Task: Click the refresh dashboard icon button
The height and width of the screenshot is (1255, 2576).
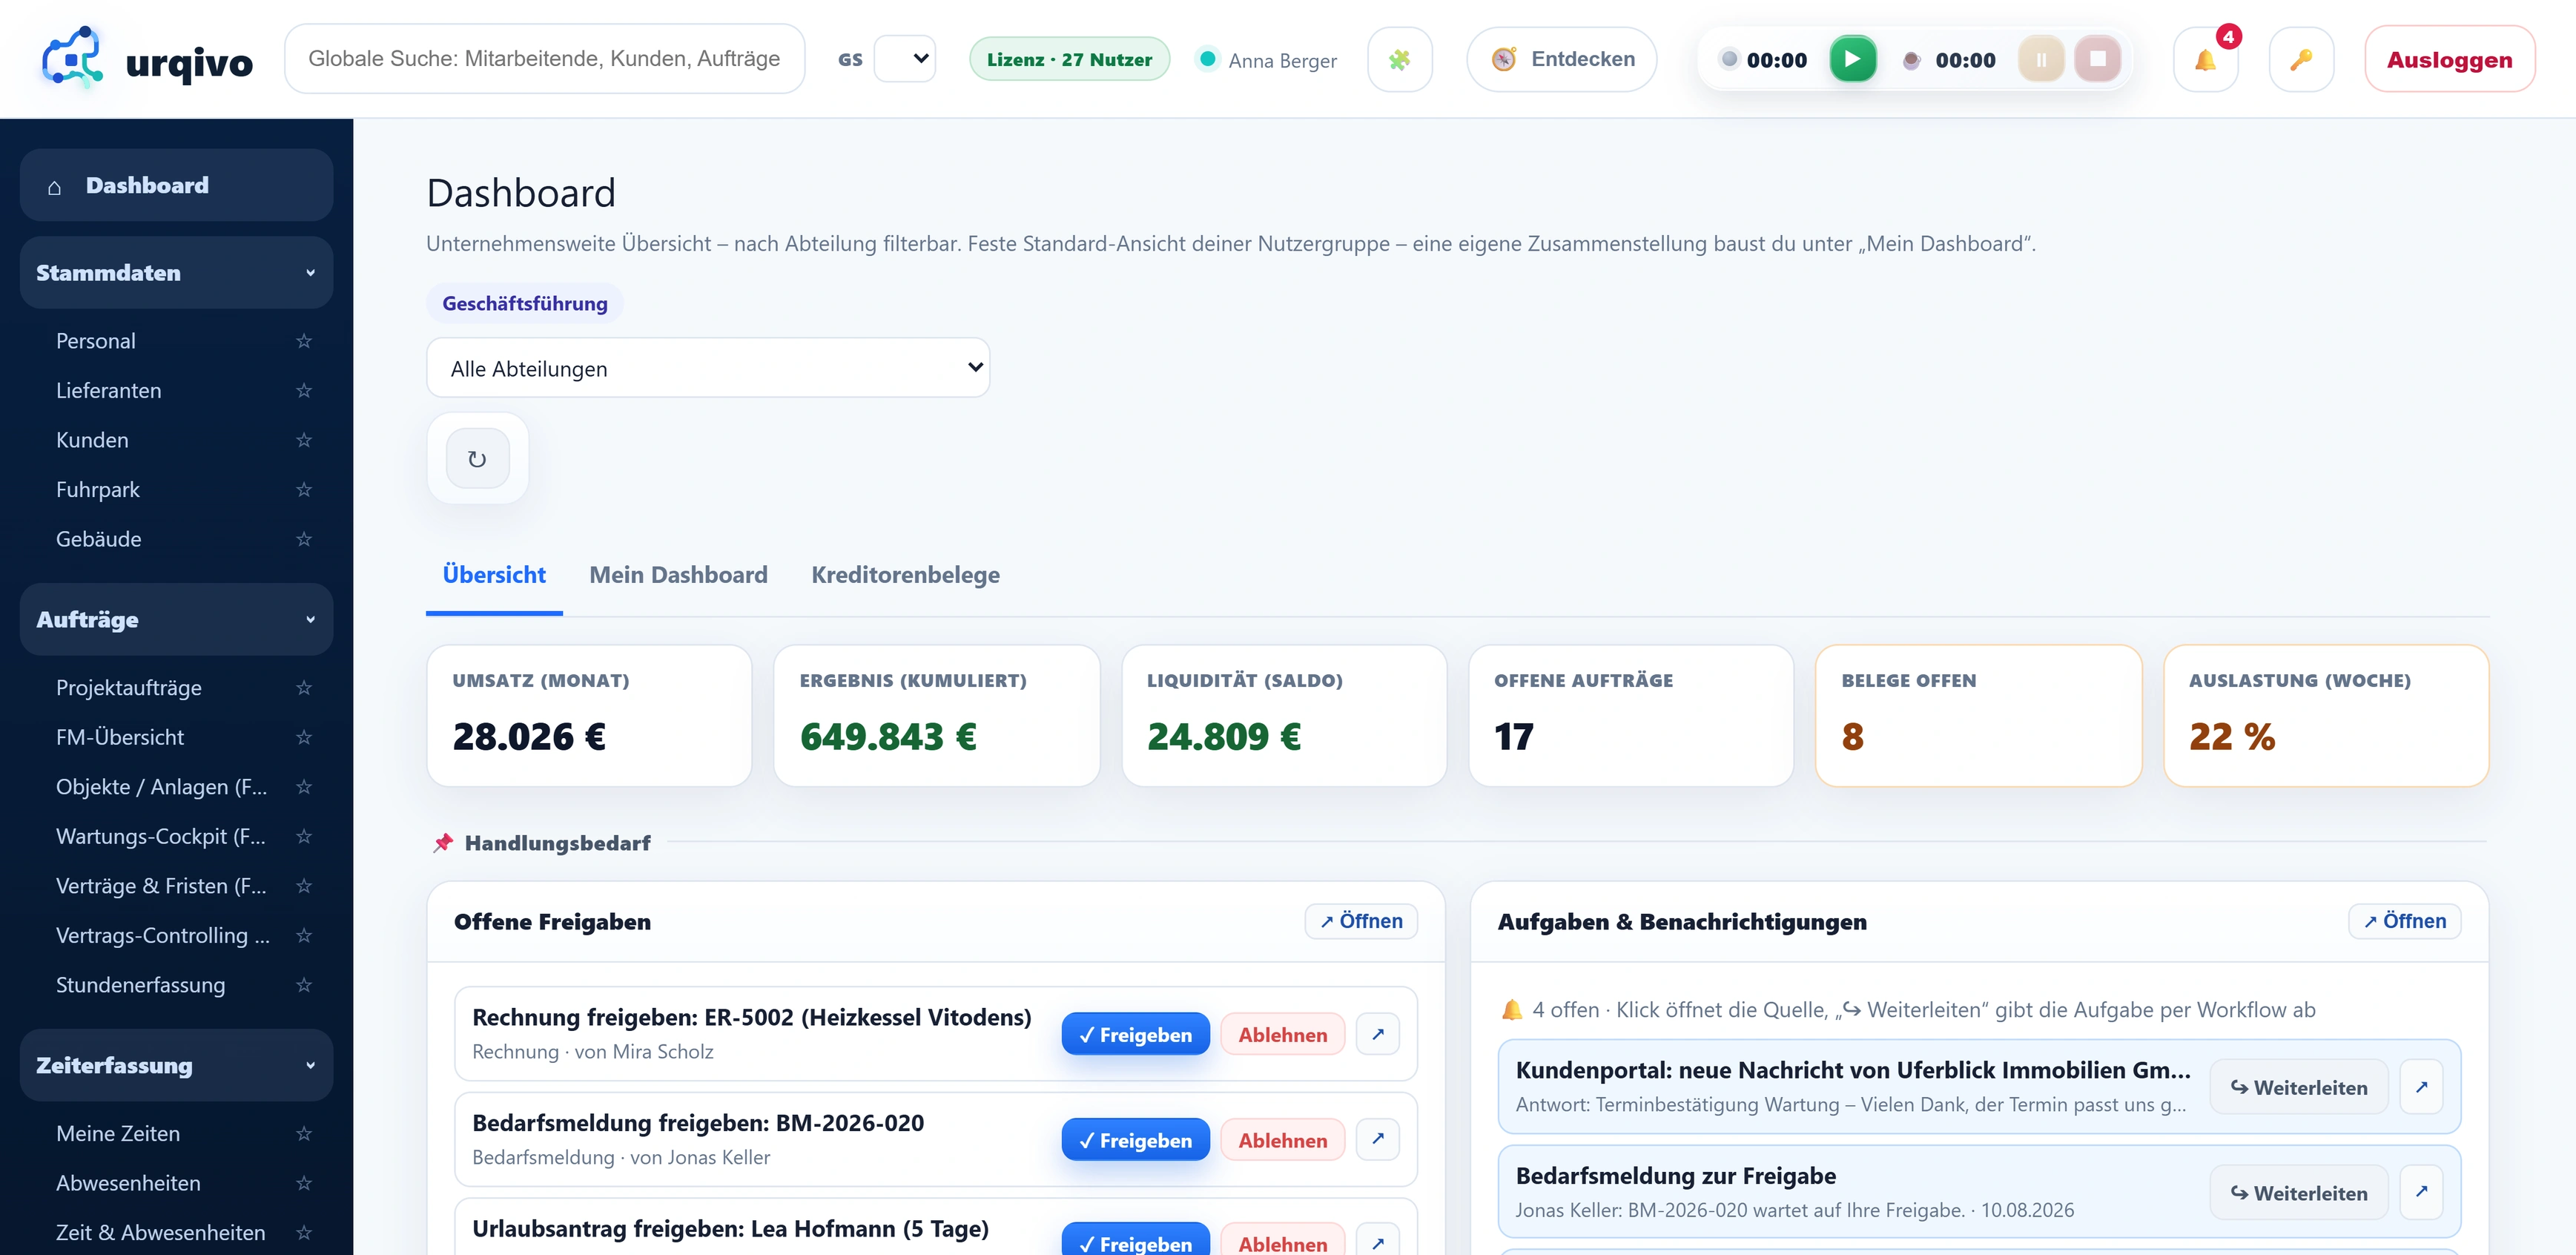Action: click(477, 459)
